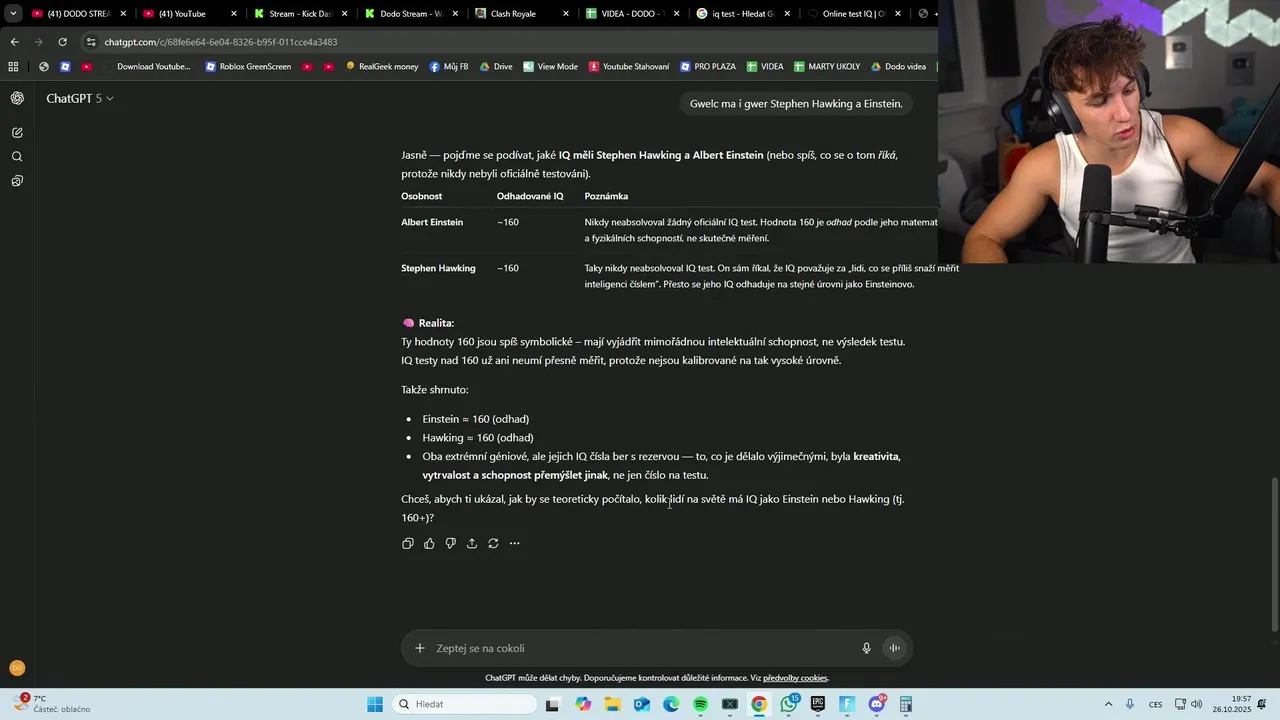This screenshot has width=1280, height=720.
Task: Open the Chrome apps grid in bookmarks bar
Action: [x=13, y=66]
